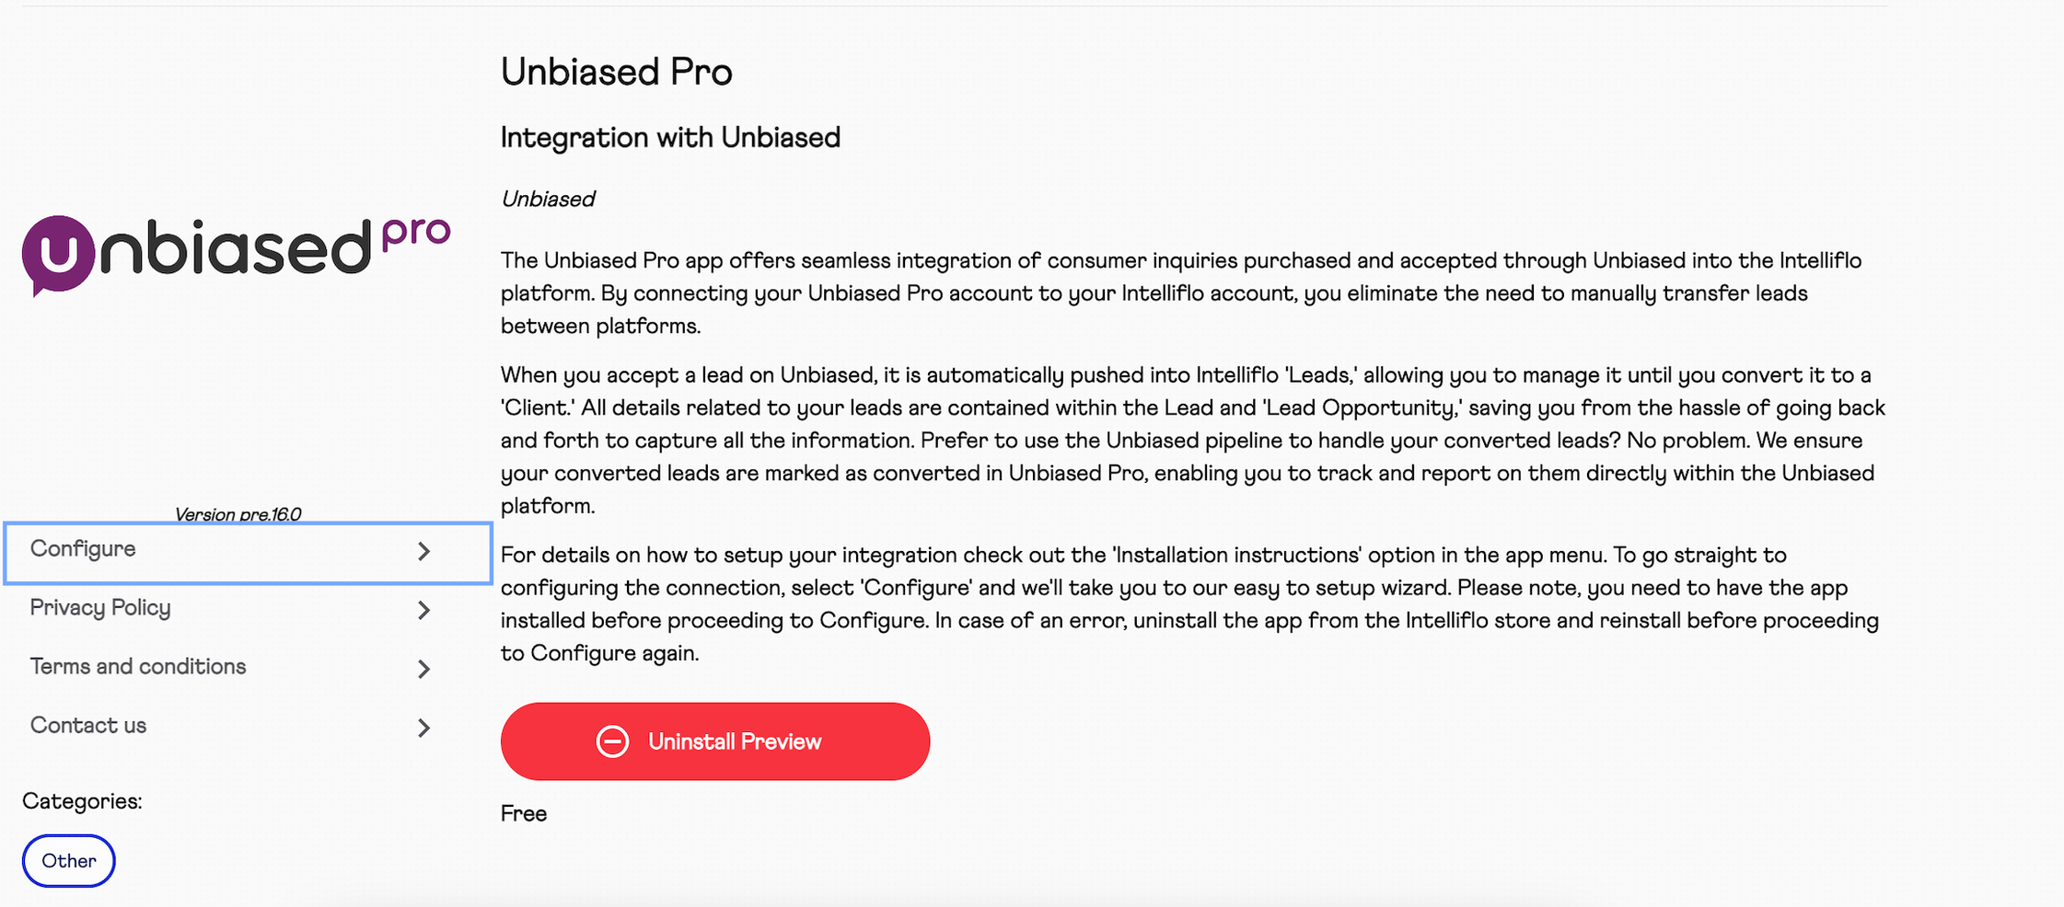
Task: Select the Other category tag
Action: coord(69,861)
